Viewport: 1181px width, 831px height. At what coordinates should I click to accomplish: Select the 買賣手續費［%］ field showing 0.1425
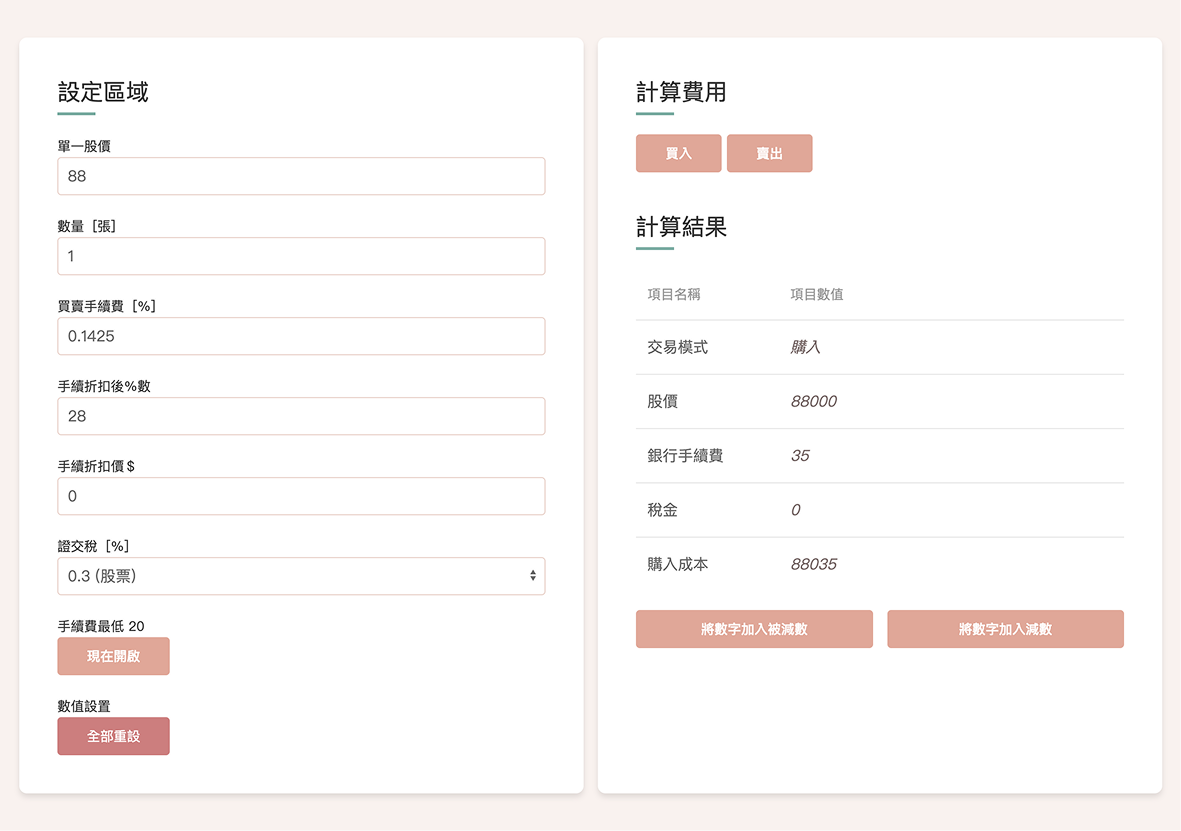pyautogui.click(x=301, y=336)
